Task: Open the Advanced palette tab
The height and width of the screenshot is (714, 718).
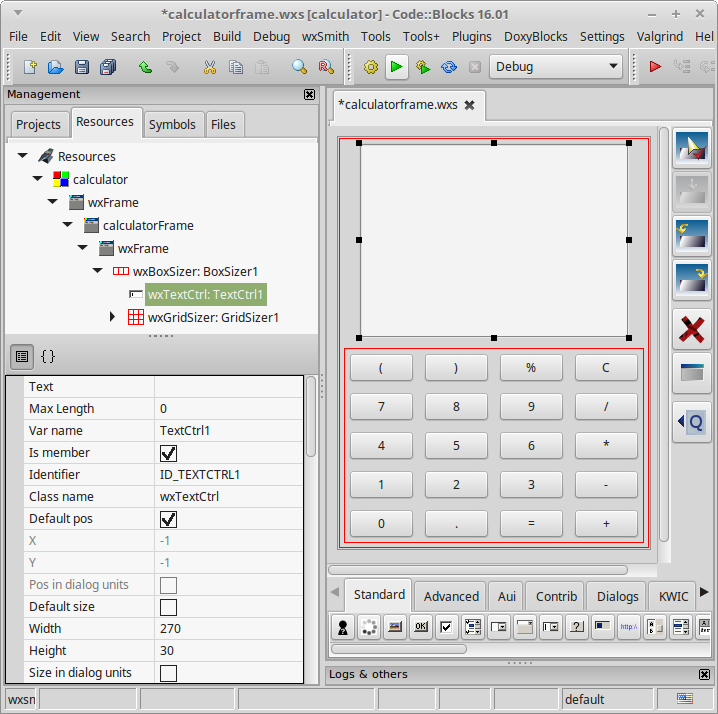Action: tap(451, 596)
